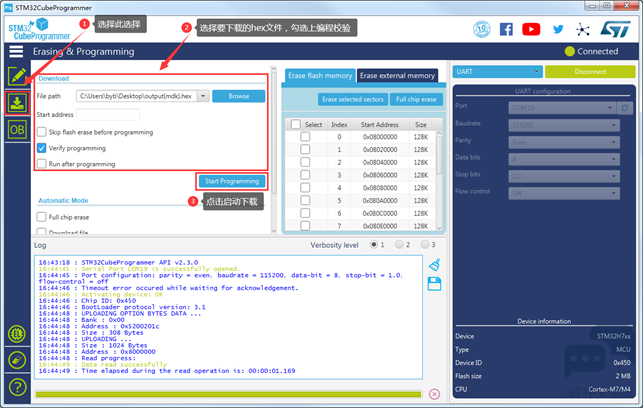Set verbosity level to 2
Image resolution: width=643 pixels, height=408 pixels.
pyautogui.click(x=399, y=244)
